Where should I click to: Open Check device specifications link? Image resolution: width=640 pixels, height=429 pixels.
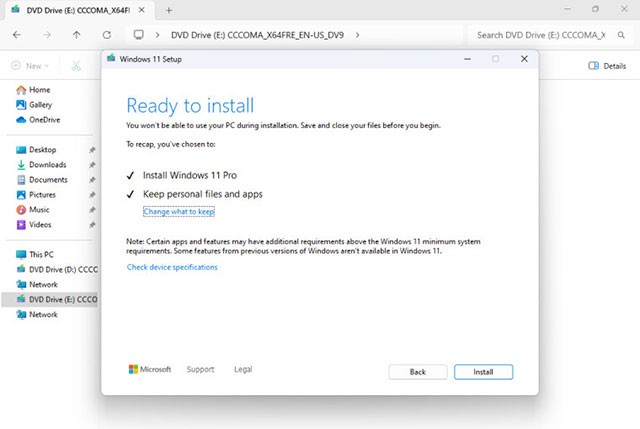[172, 267]
